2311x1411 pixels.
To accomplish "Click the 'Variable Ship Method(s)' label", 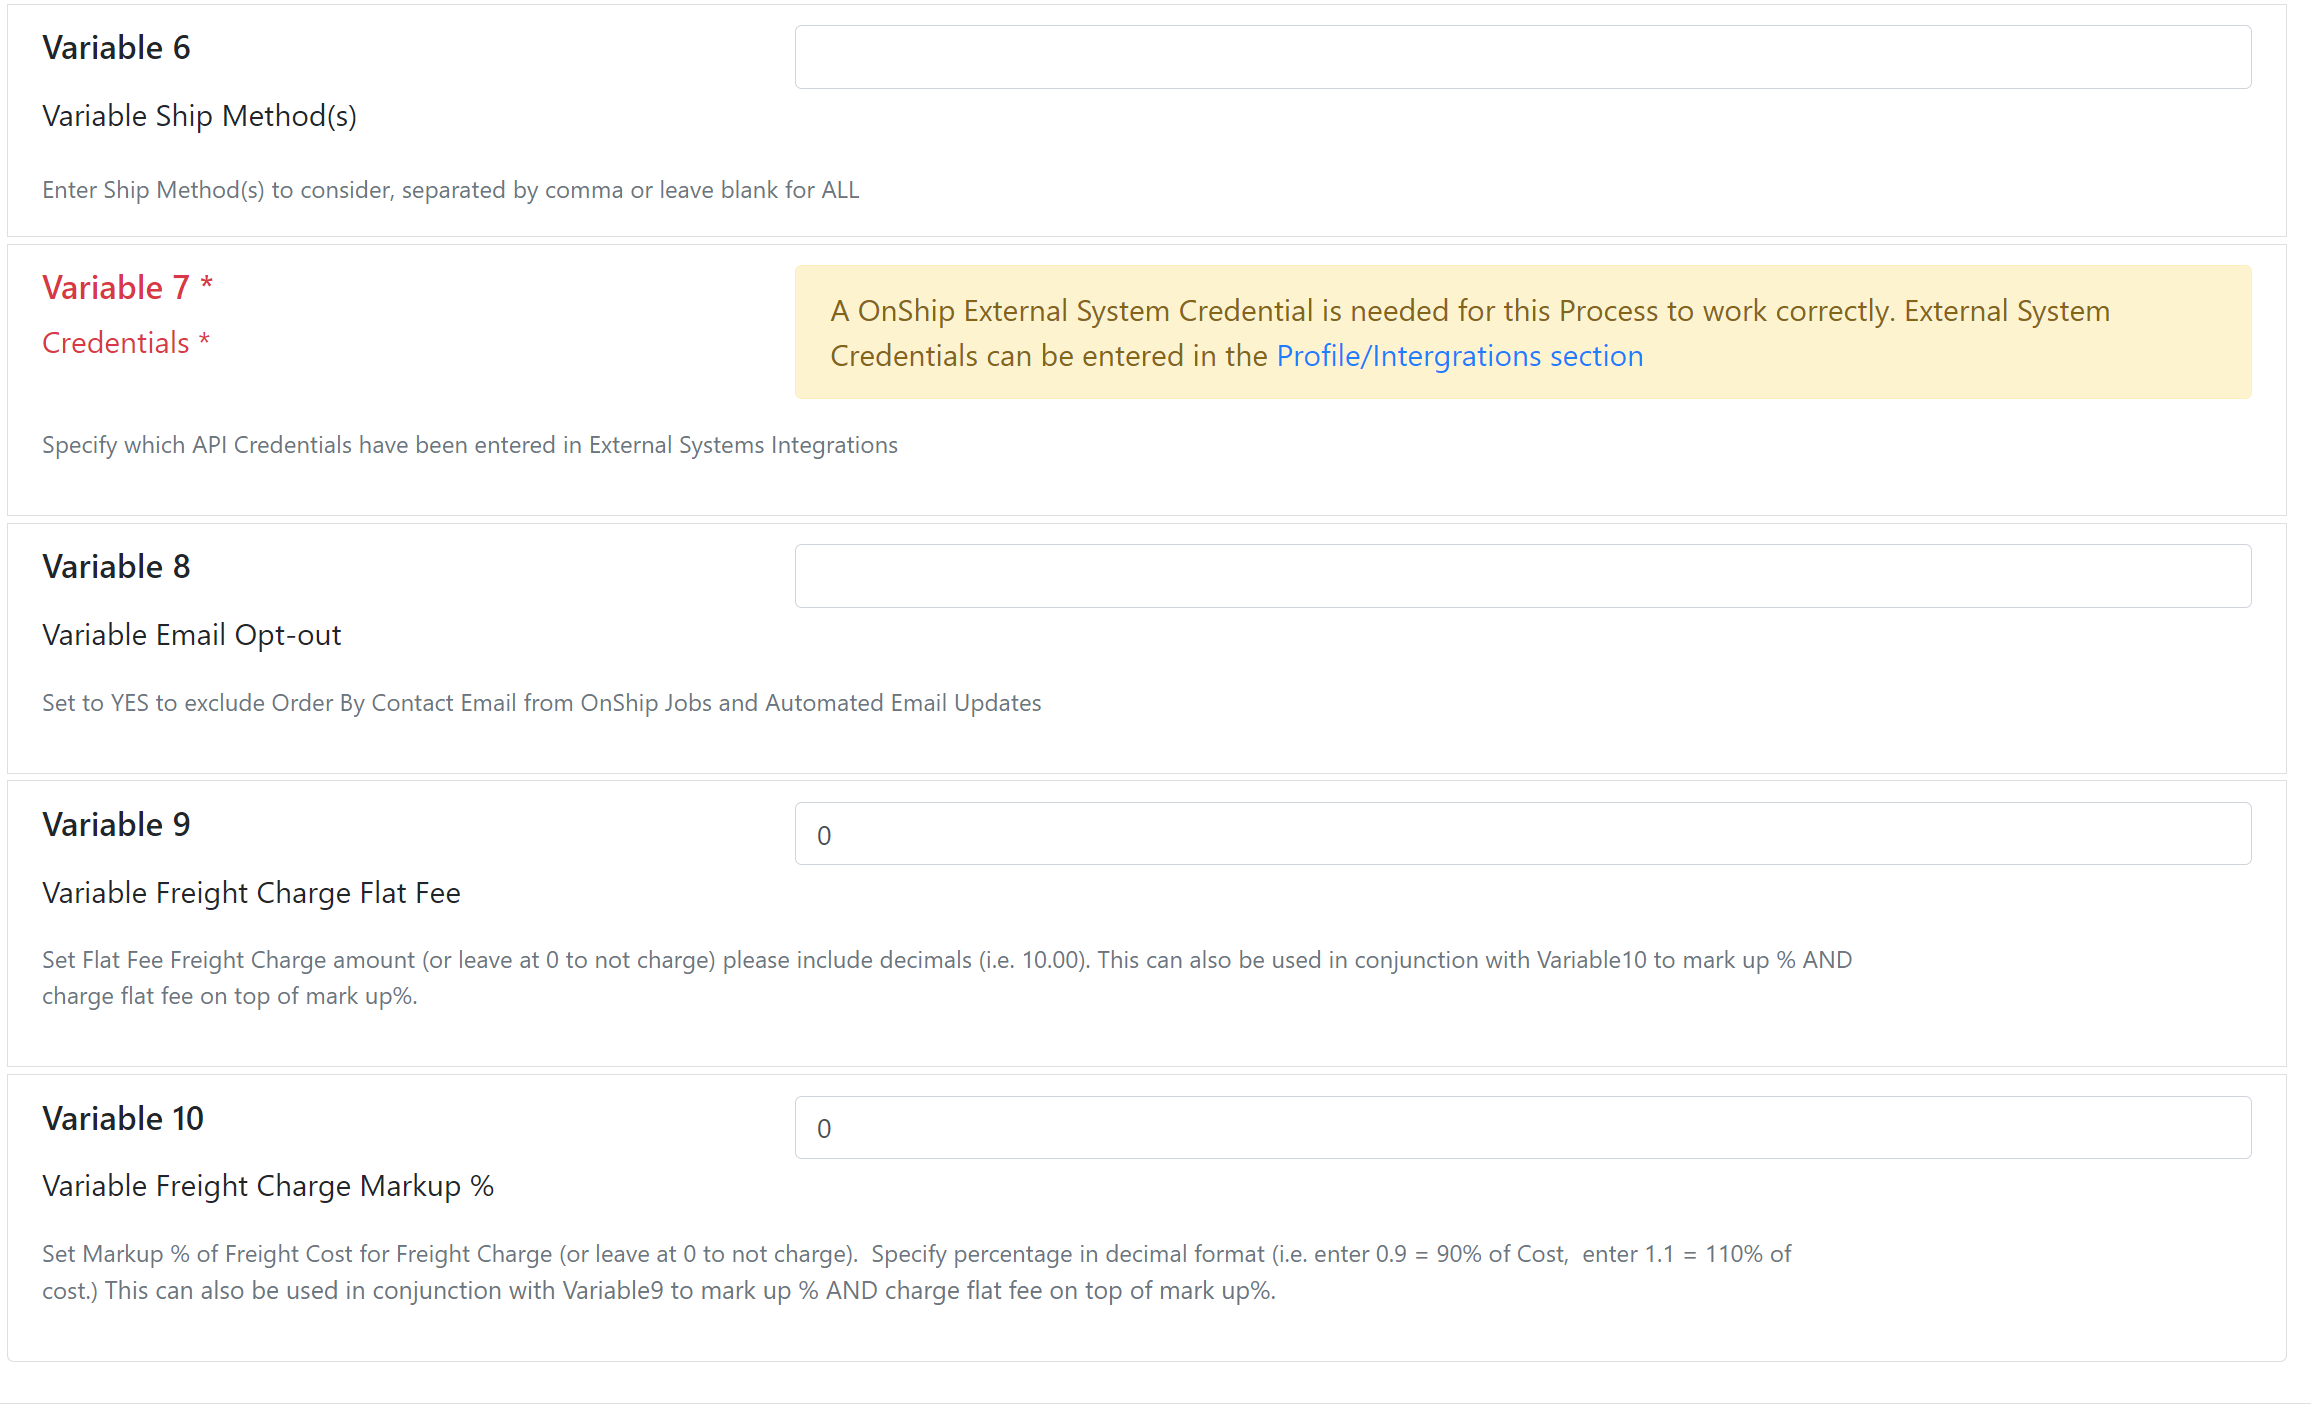I will tap(199, 116).
